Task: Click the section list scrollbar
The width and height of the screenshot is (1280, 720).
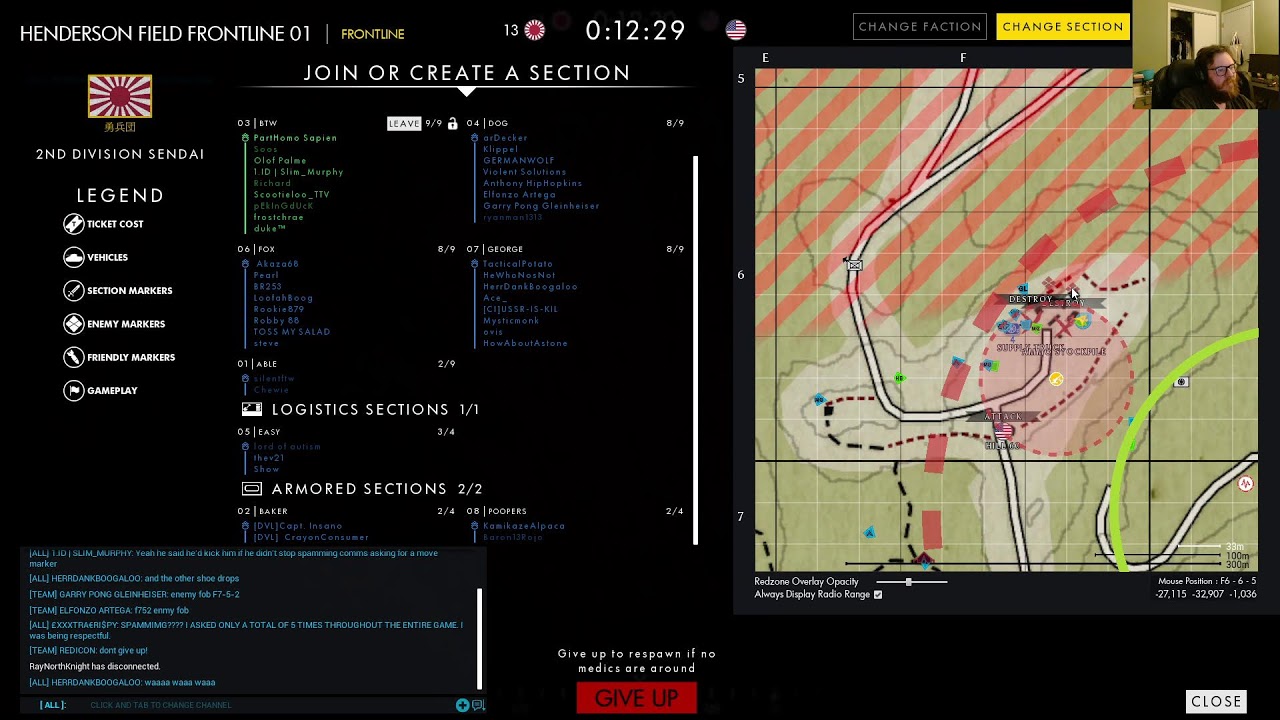Action: (x=695, y=350)
